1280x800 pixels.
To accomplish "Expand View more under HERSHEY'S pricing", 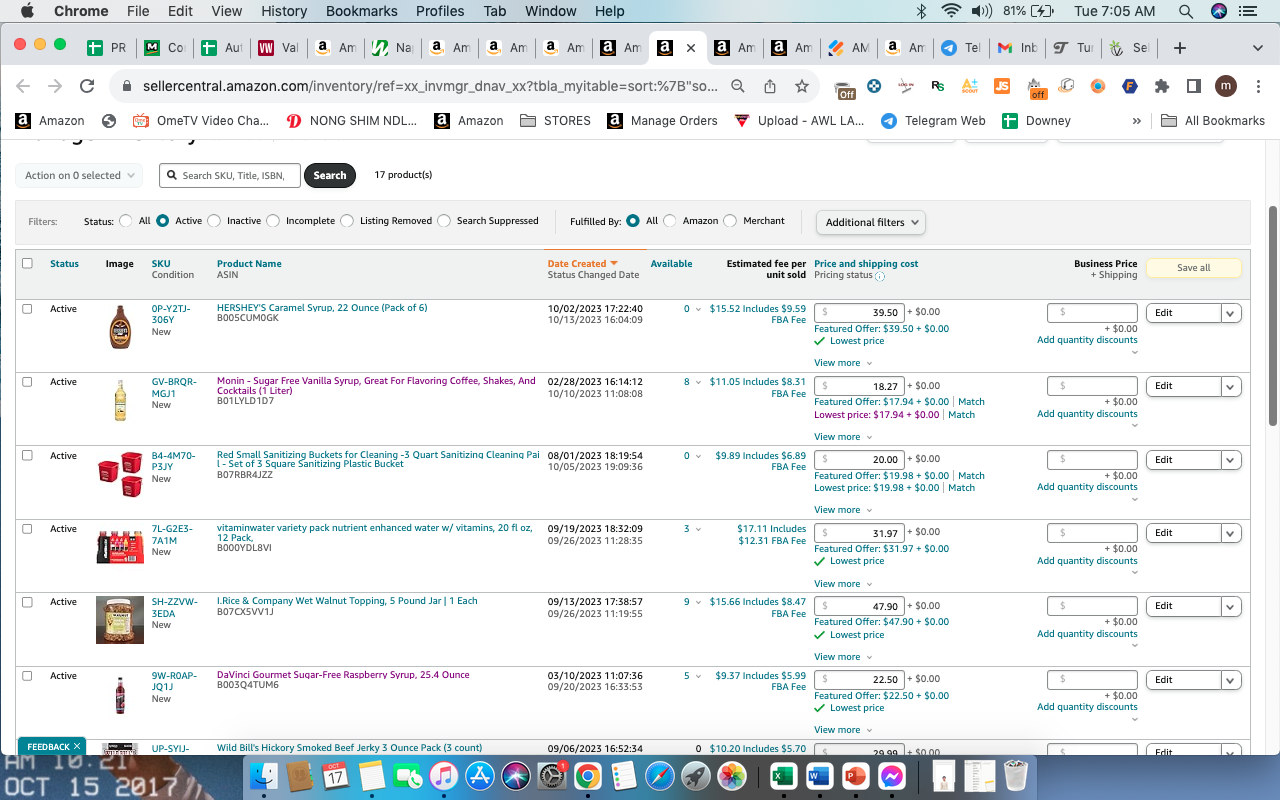I will (843, 363).
